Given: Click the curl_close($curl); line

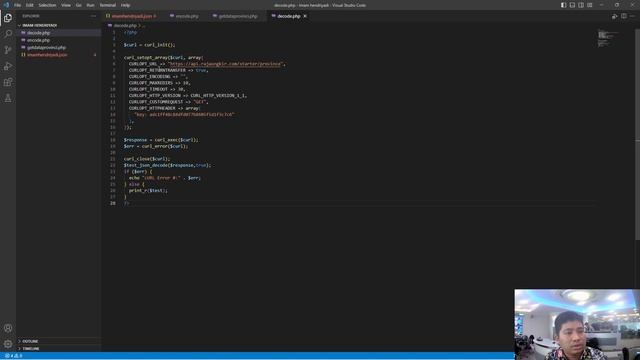Looking at the screenshot, I should 147,159.
